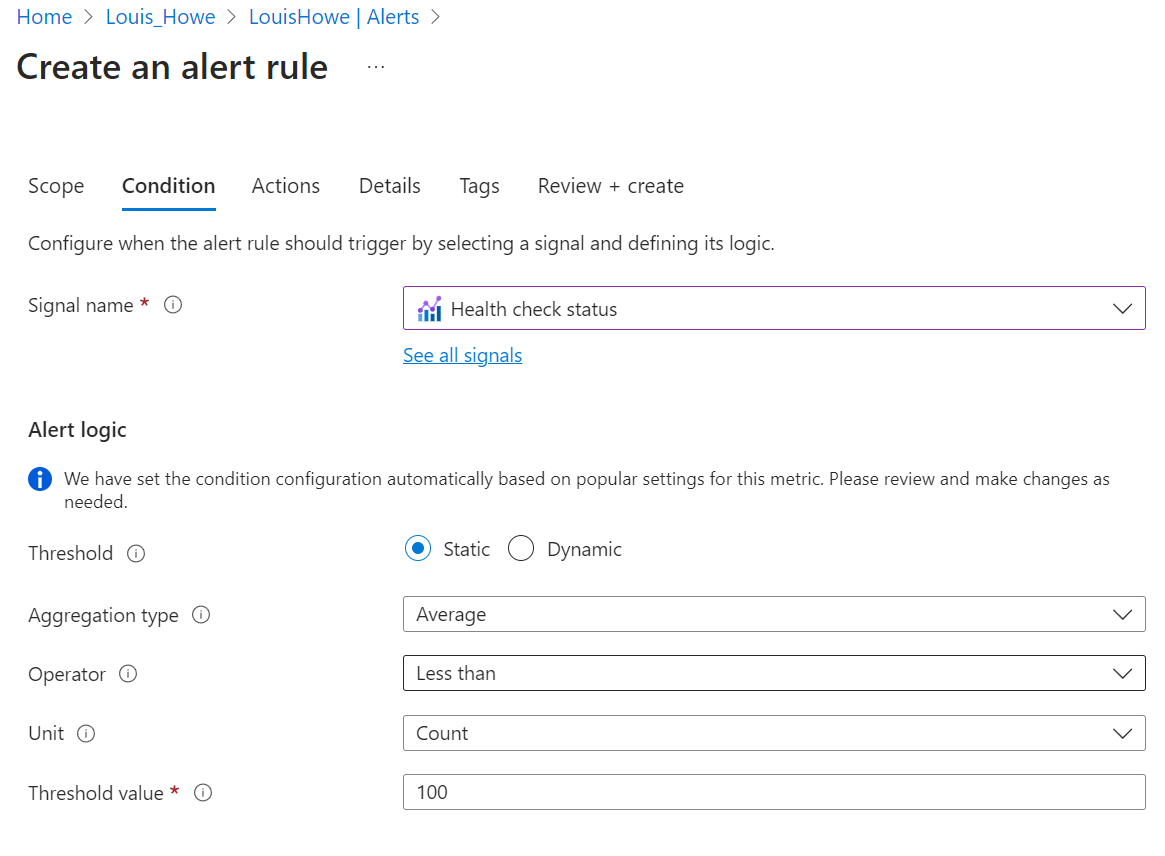
Task: Switch to the Scope tab
Action: click(56, 186)
